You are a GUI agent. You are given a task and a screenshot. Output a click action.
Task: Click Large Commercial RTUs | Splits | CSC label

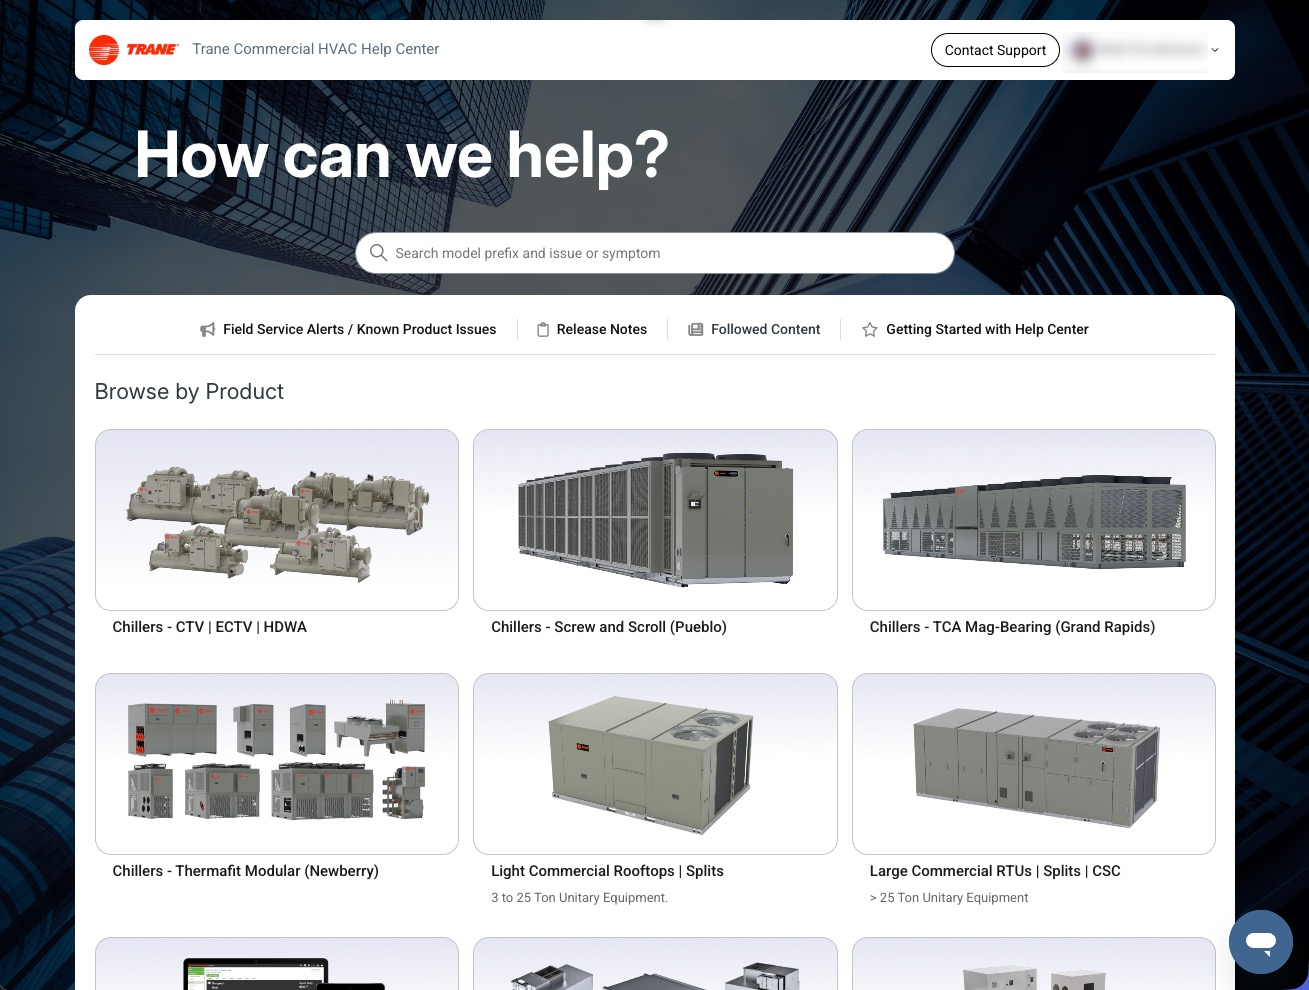pyautogui.click(x=995, y=871)
